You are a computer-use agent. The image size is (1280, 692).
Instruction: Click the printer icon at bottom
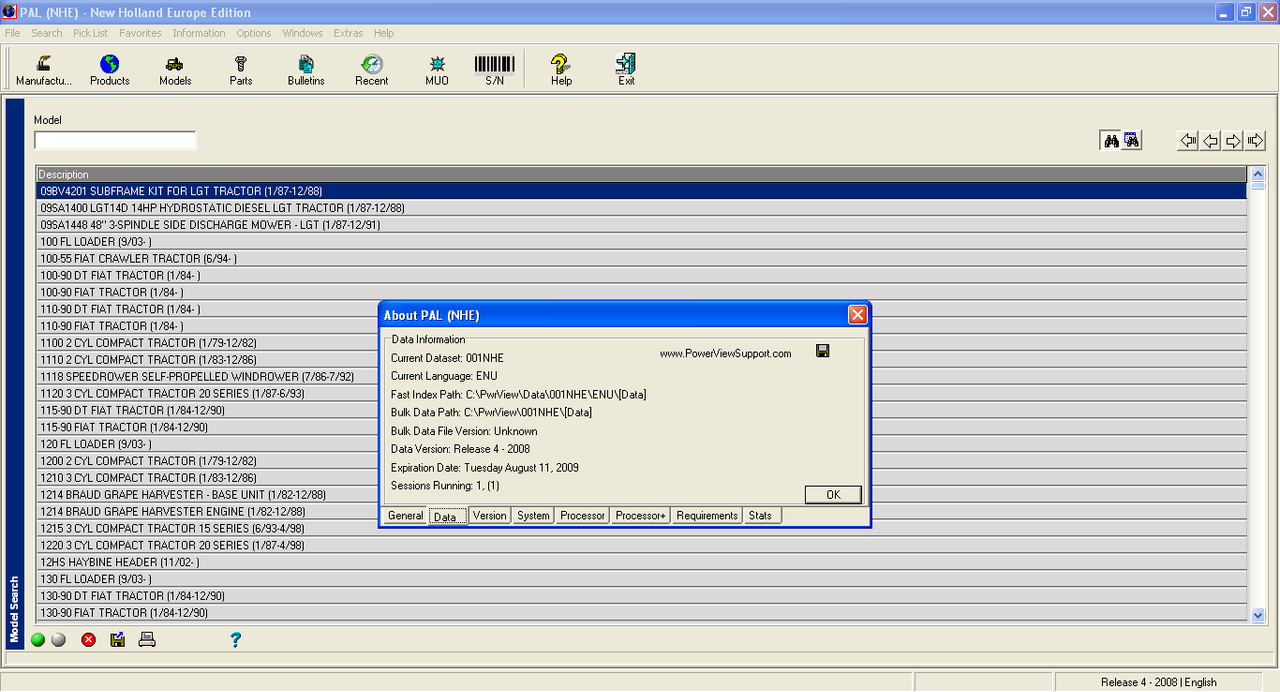pos(147,640)
